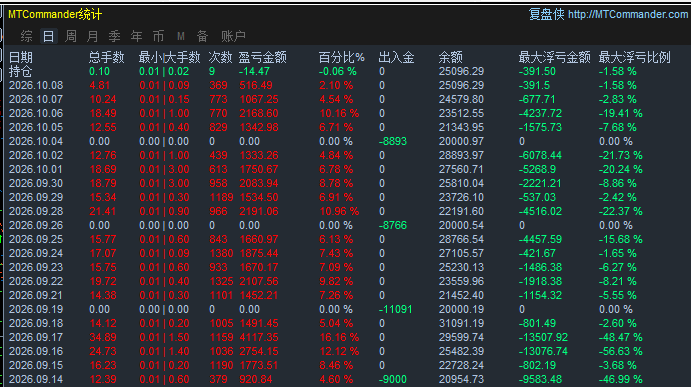Click the profit value 4117.35
The width and height of the screenshot is (691, 387).
tap(259, 337)
